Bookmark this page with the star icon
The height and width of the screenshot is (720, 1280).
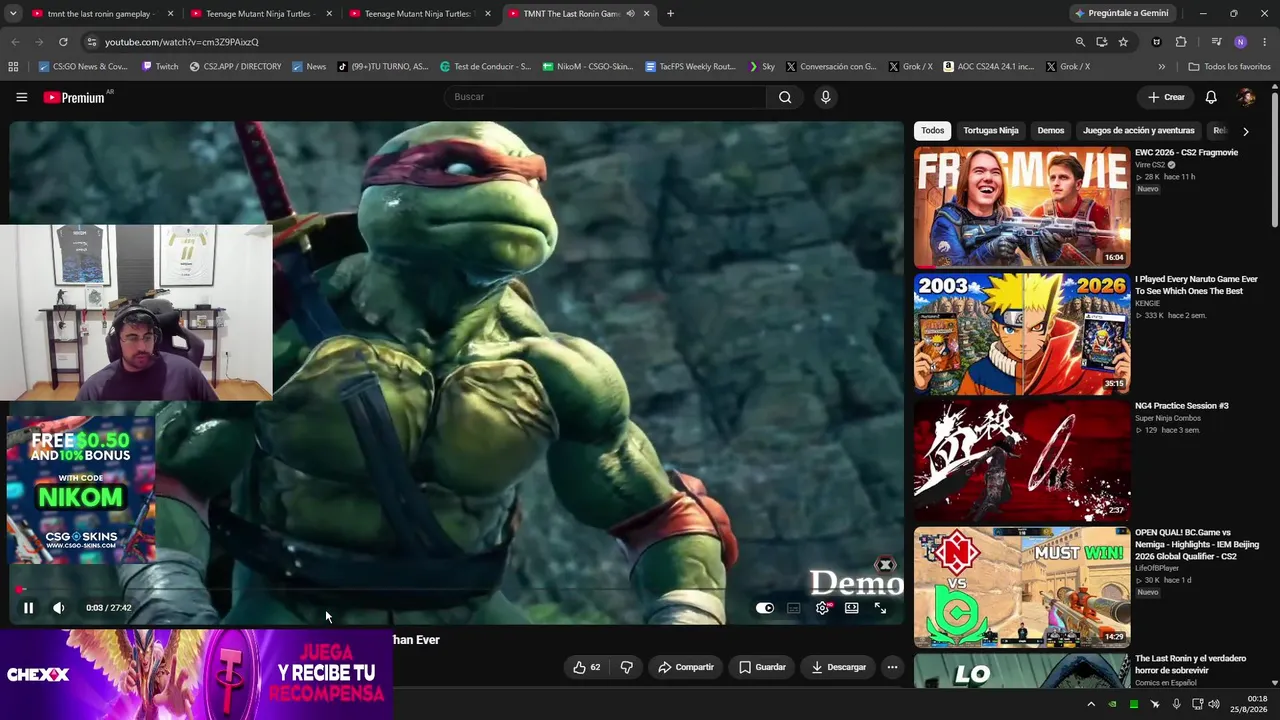point(1123,42)
